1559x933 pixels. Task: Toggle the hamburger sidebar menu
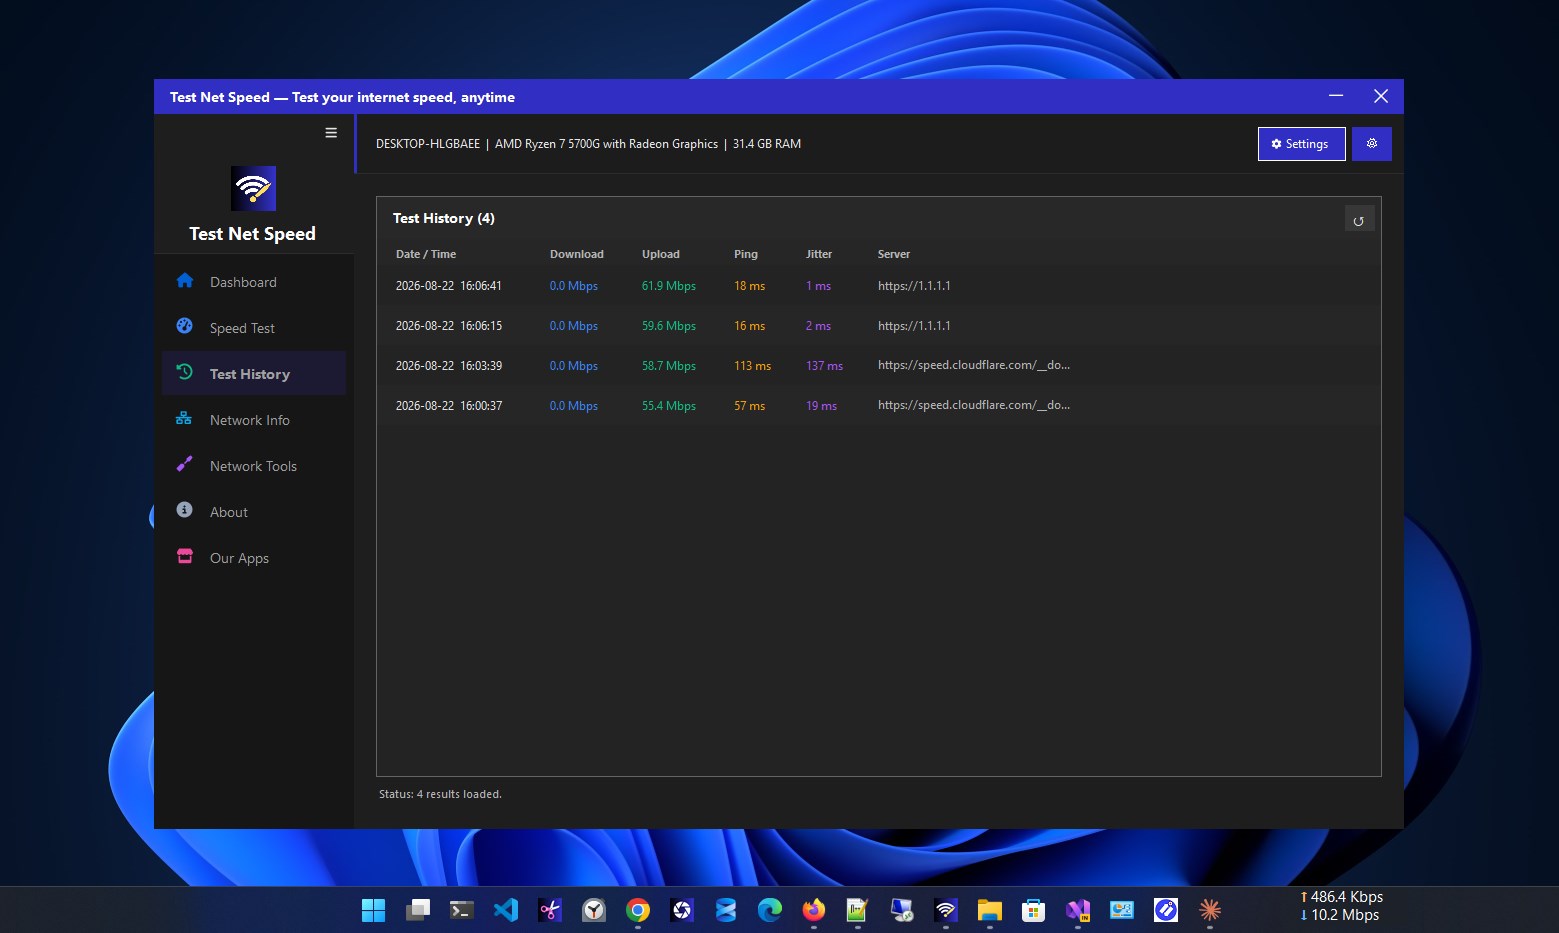(331, 133)
